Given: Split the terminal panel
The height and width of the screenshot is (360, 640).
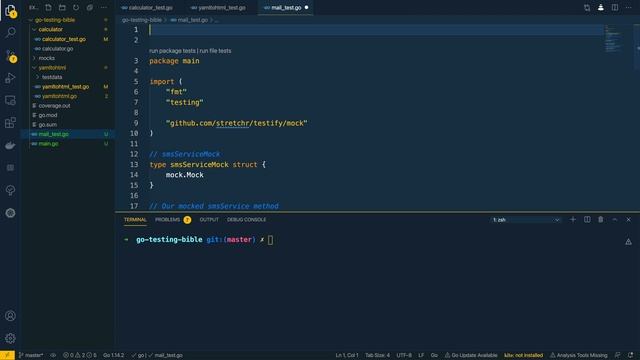Looking at the screenshot, I should pos(587,220).
